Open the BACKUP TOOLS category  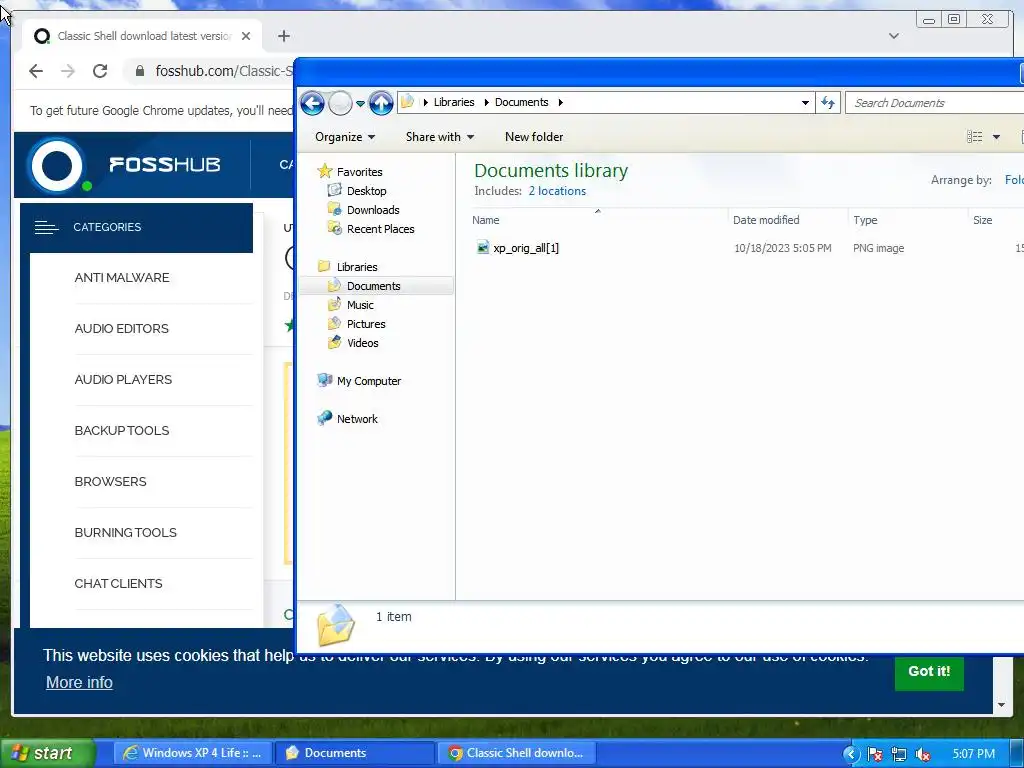pyautogui.click(x=121, y=430)
